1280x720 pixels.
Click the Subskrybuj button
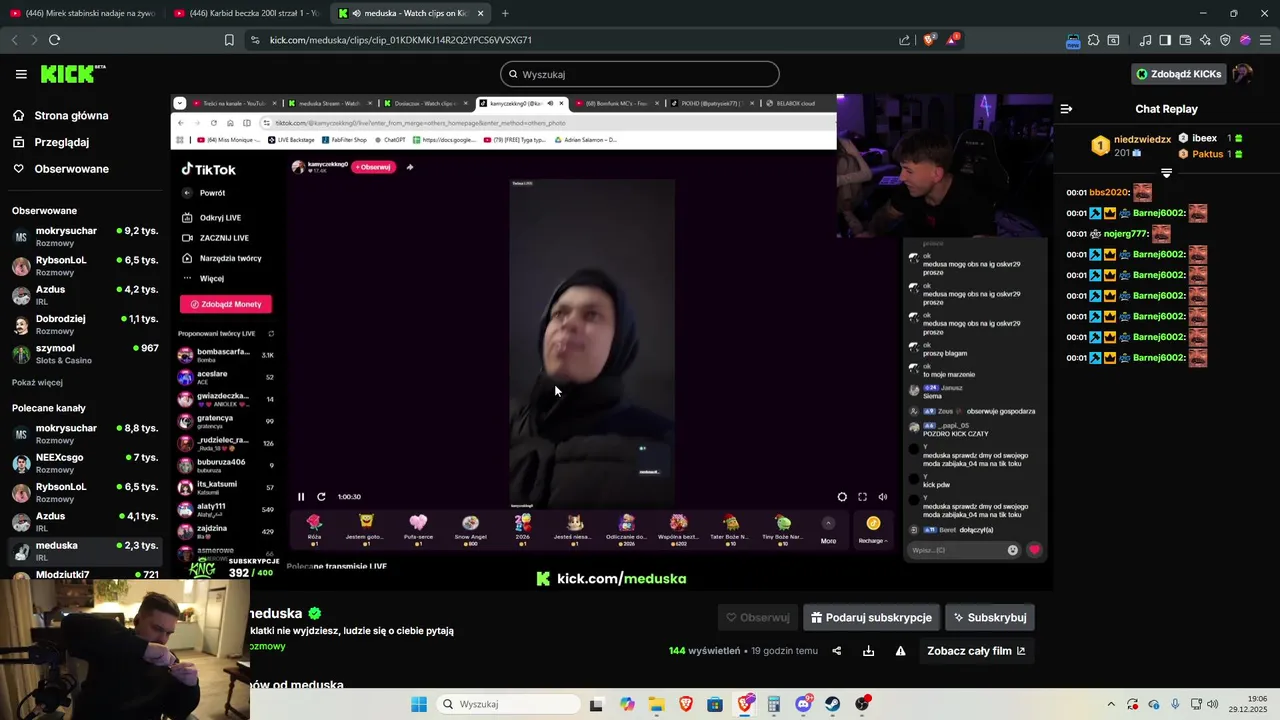click(x=989, y=618)
